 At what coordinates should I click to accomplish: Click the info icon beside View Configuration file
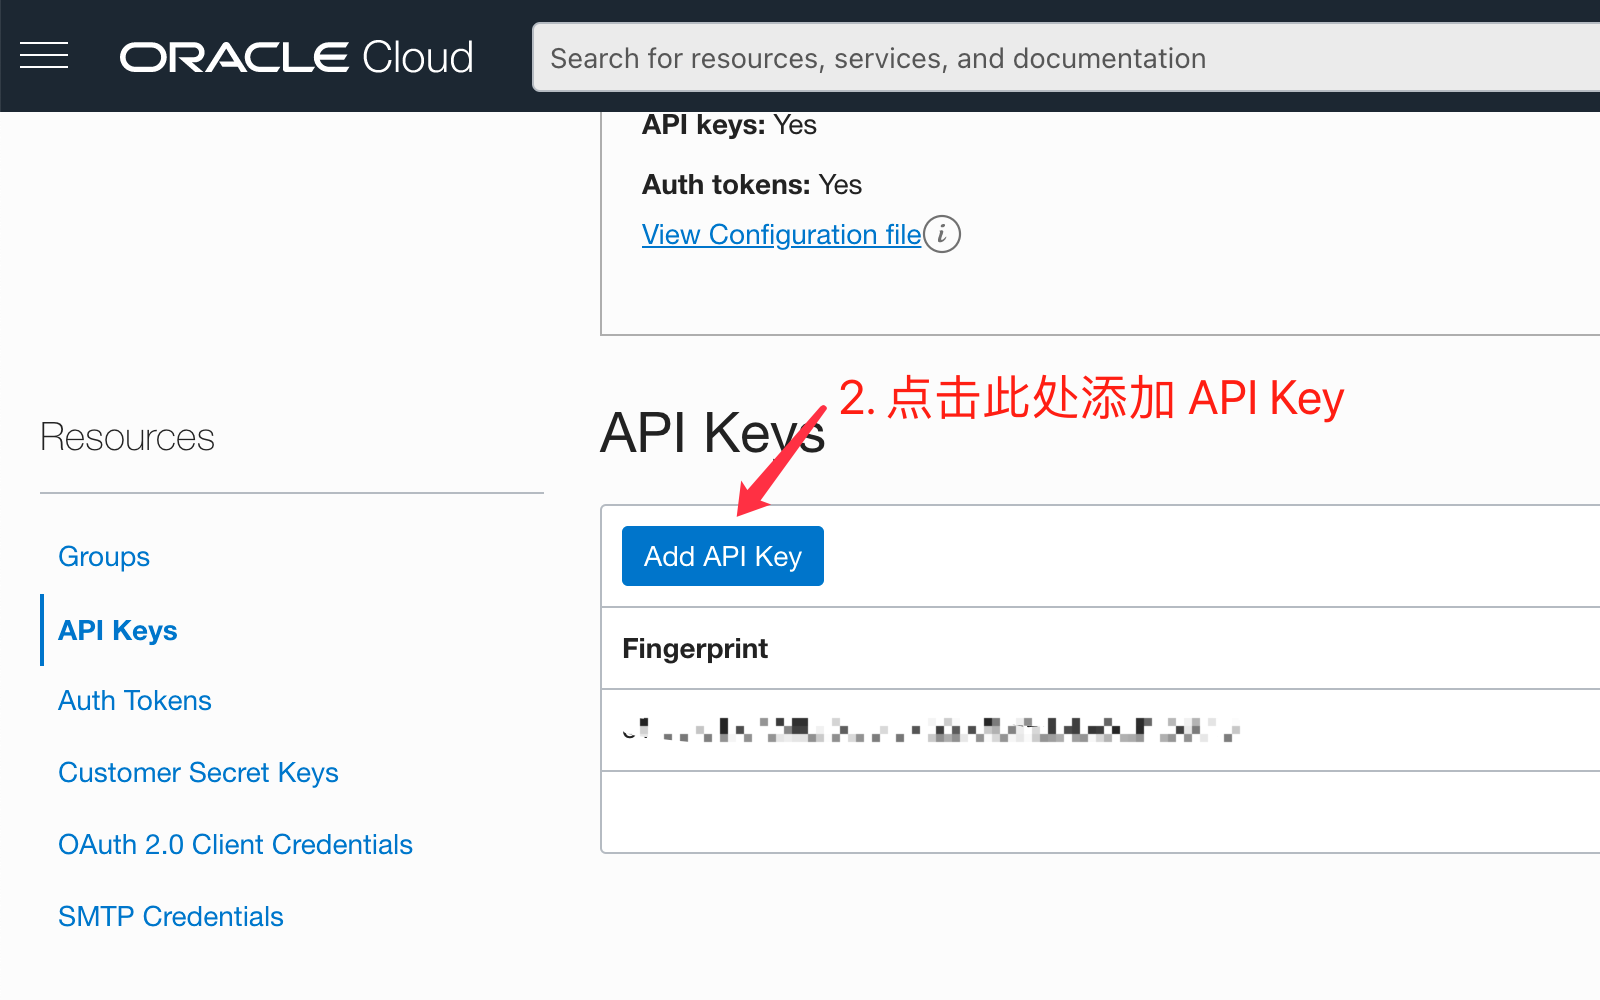click(942, 234)
